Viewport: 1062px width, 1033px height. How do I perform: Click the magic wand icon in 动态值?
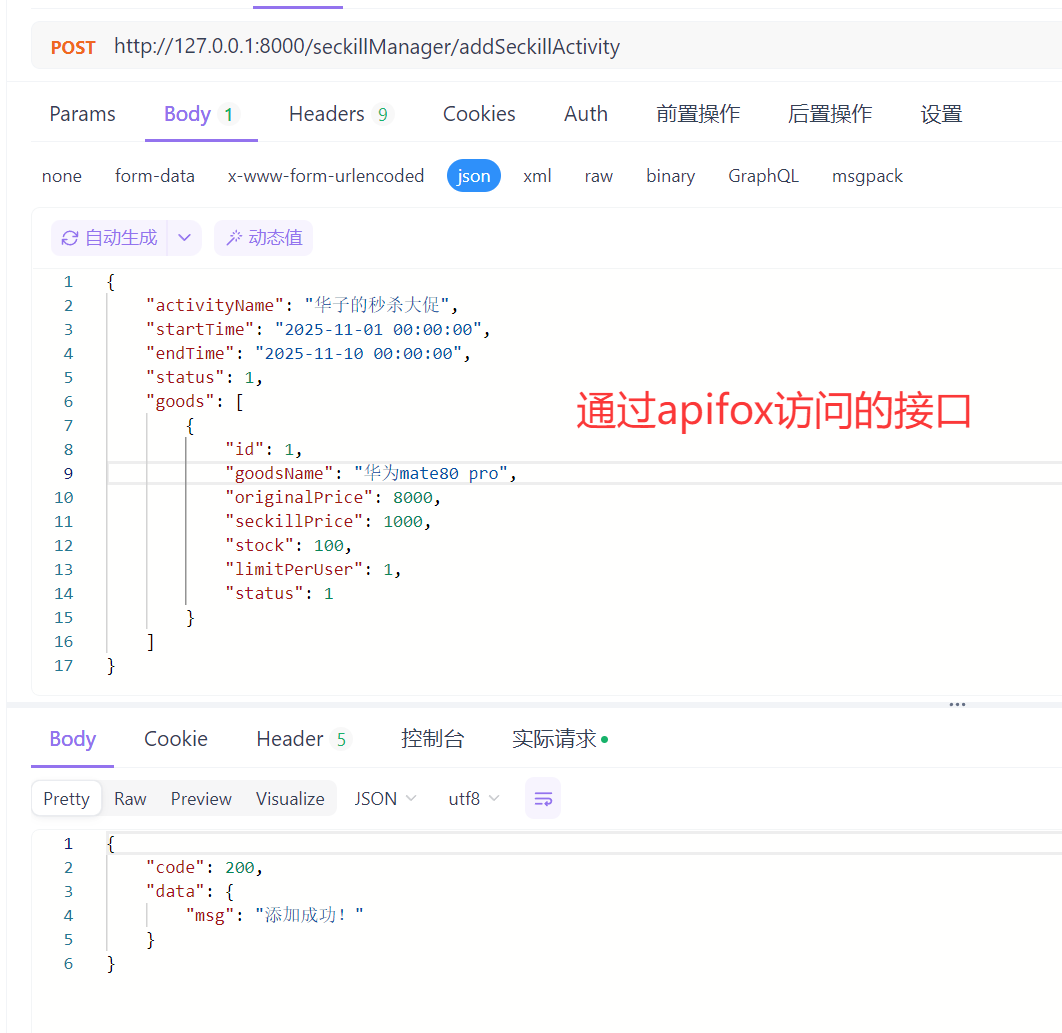[234, 238]
